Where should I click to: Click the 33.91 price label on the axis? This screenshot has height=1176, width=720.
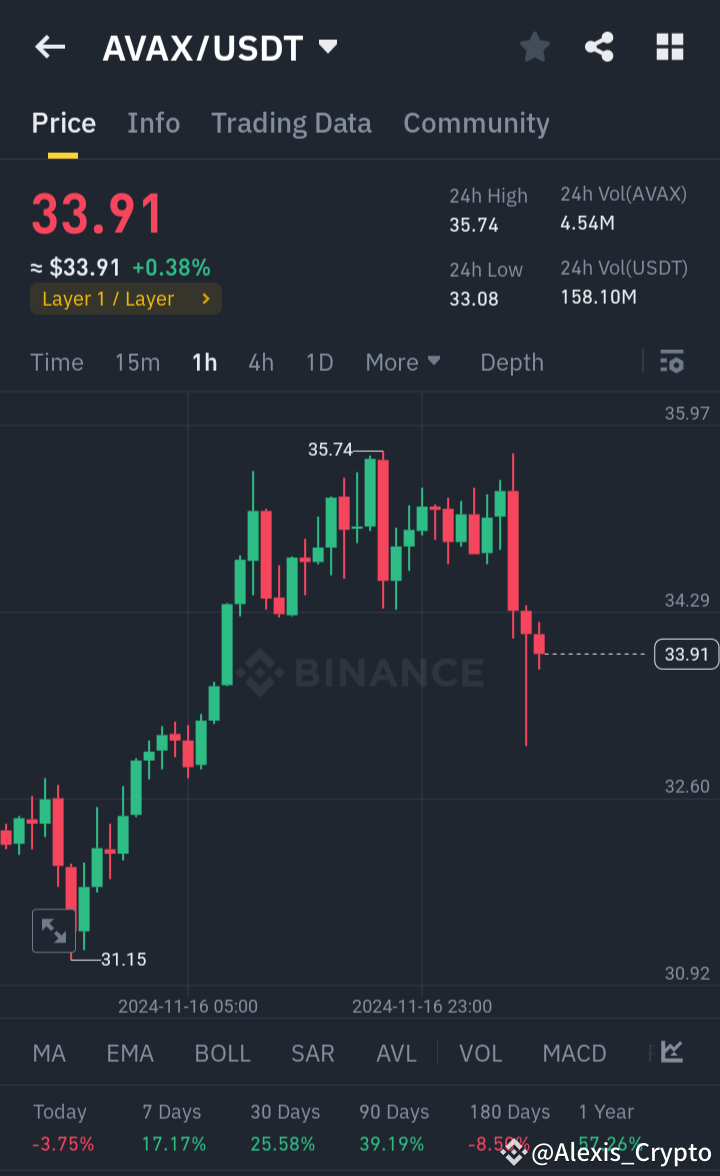tap(686, 654)
